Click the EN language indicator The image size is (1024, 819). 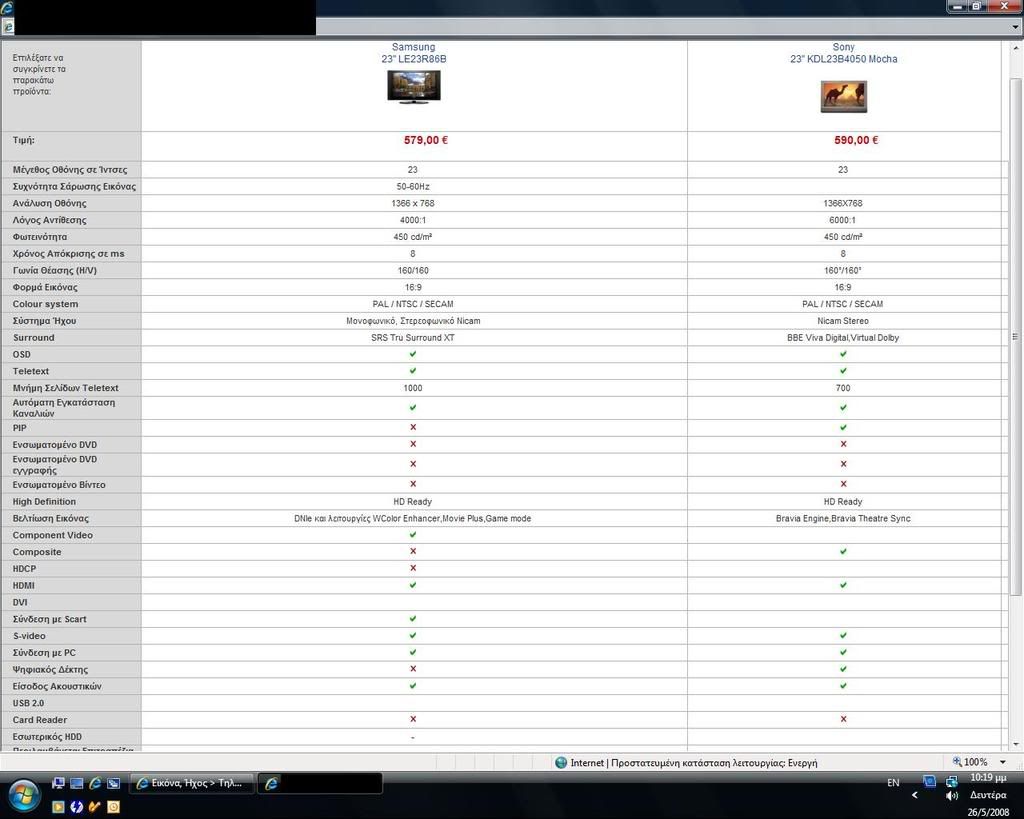(893, 782)
